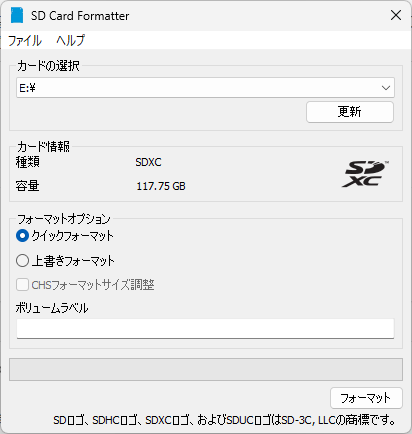This screenshot has height=434, width=412.
Task: Click the カード情報 group heading
Action: tap(43, 146)
